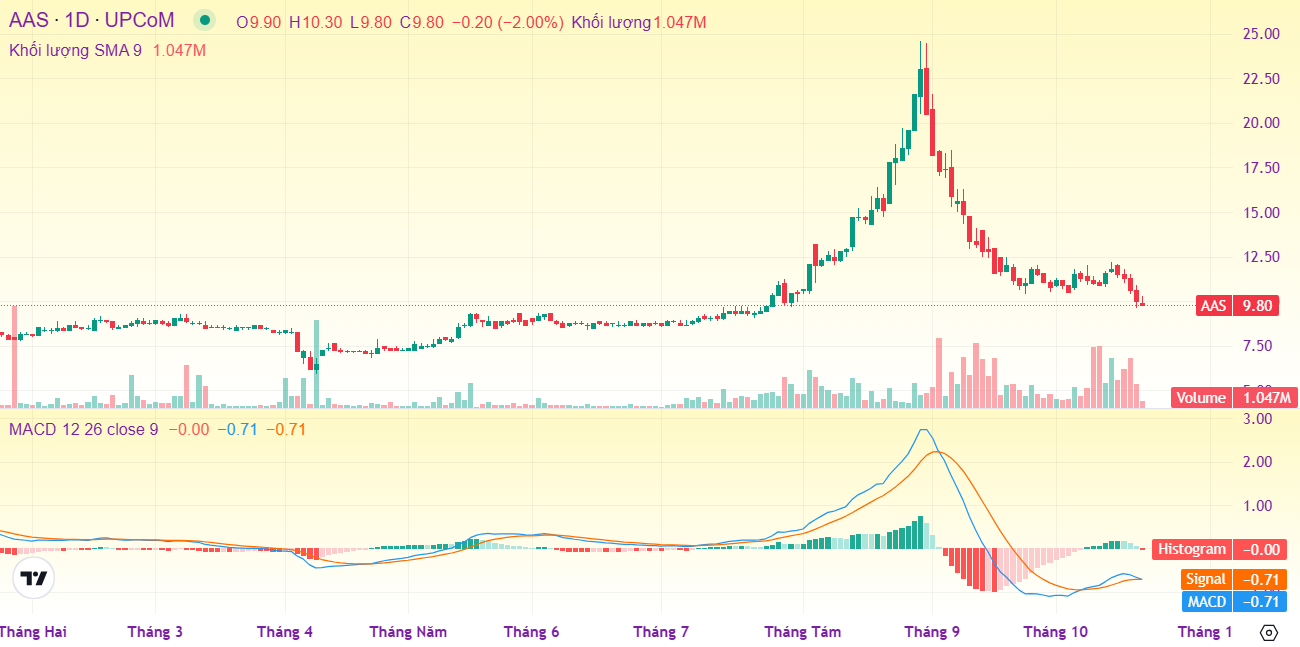Click Tháng Năm on the time axis

click(408, 632)
